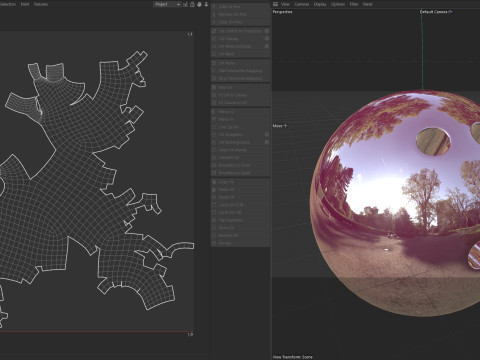Open the Remap command
The image size is (480, 360).
click(x=240, y=243)
